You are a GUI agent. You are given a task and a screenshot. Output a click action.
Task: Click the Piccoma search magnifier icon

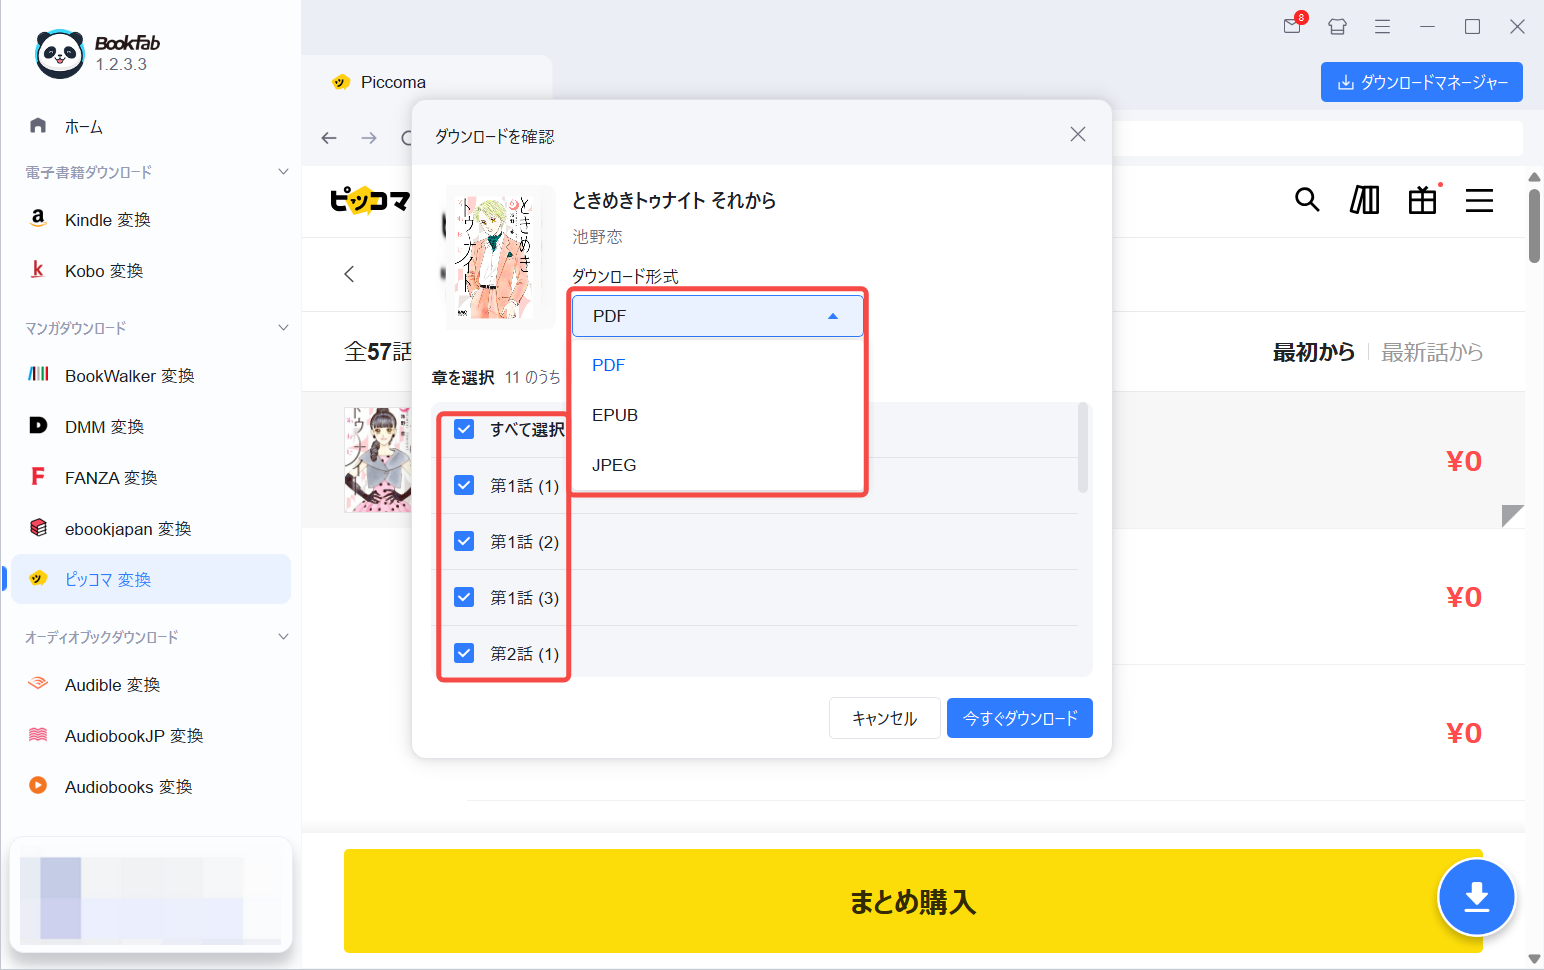pos(1307,200)
